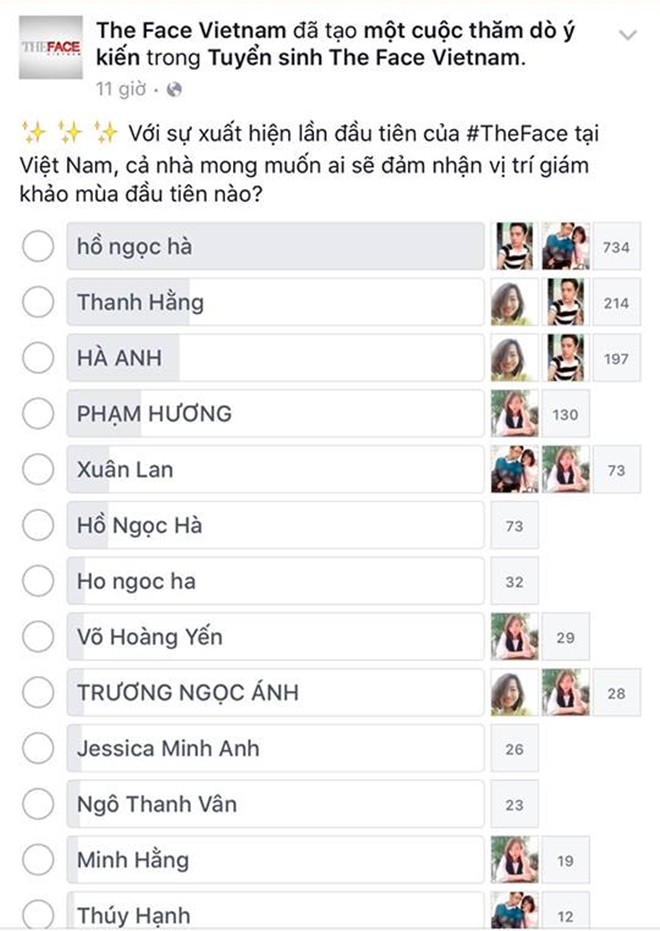Image resolution: width=660 pixels, height=931 pixels.
Task: Click voter avatar beside Minh Hằng
Action: pos(515,860)
